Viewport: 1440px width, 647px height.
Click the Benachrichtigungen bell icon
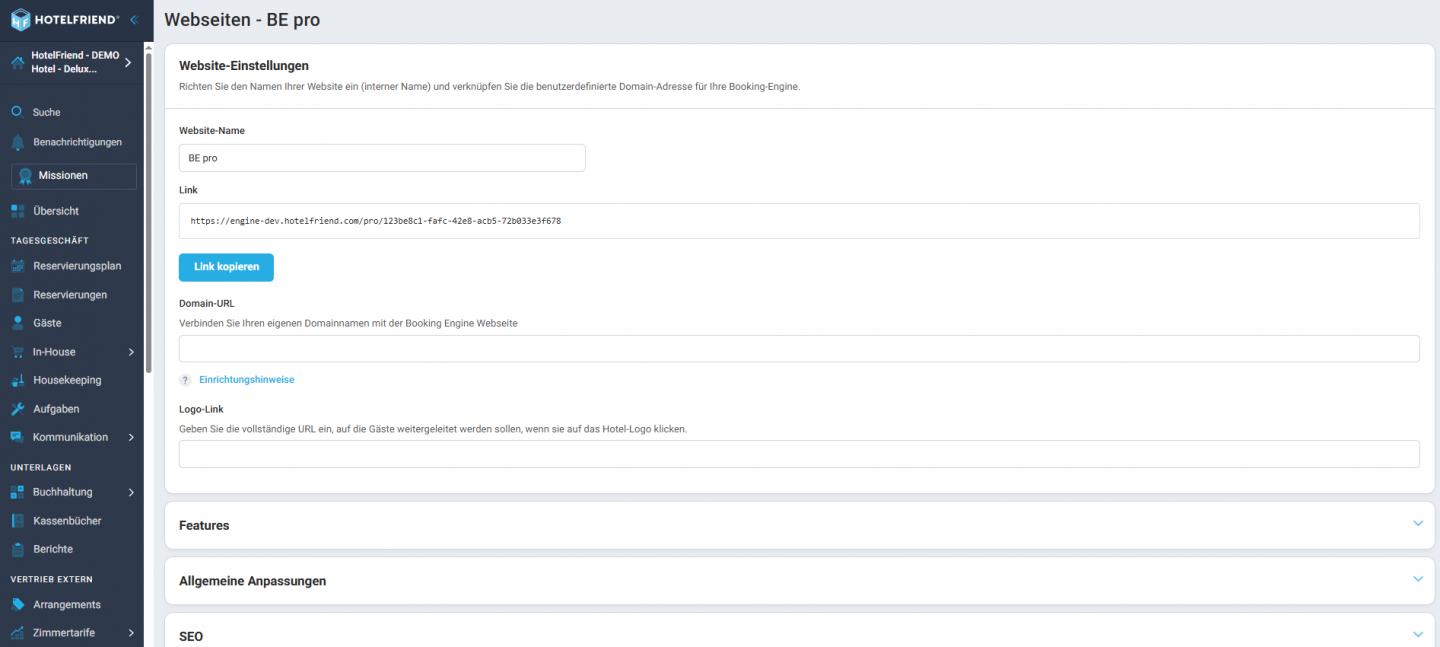click(x=17, y=142)
